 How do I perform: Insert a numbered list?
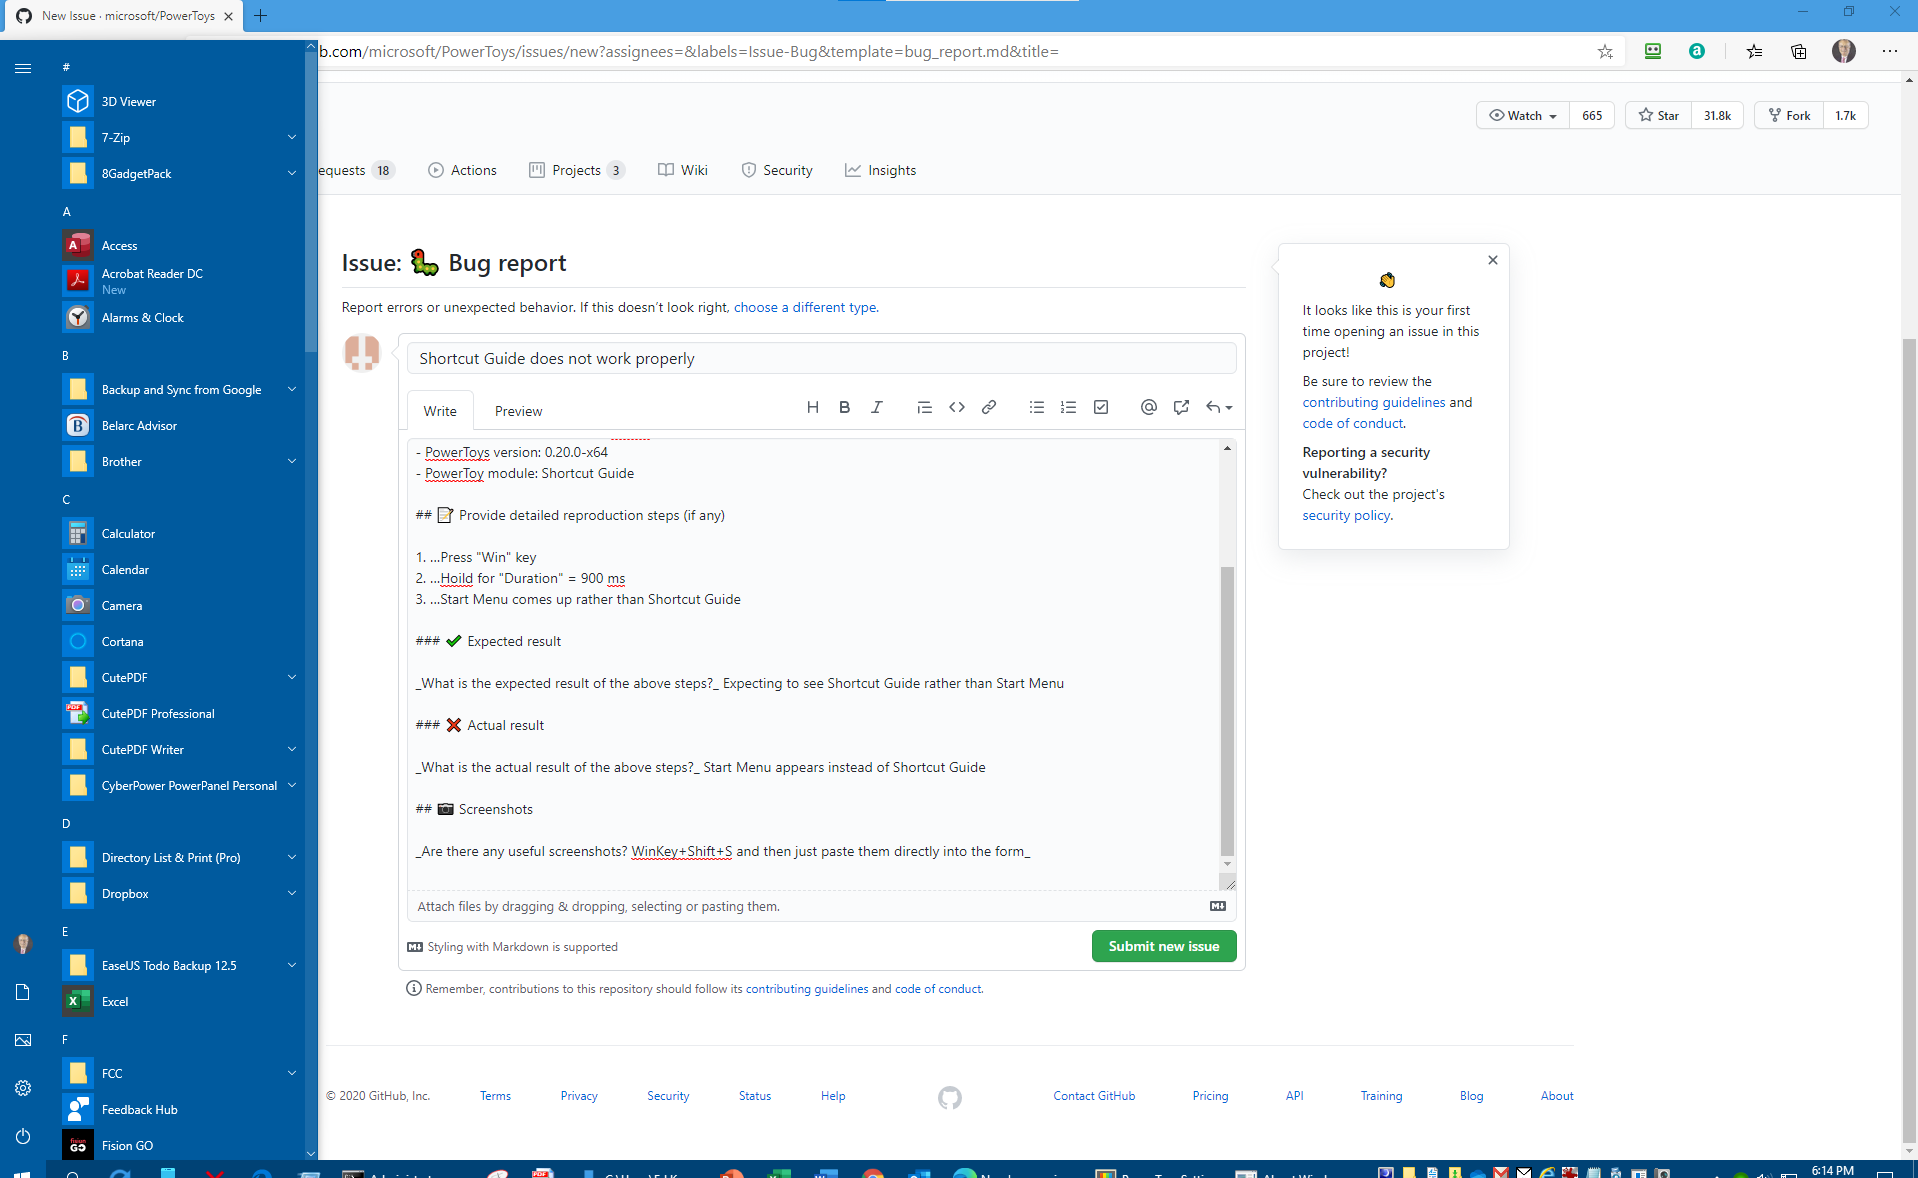(x=1069, y=407)
